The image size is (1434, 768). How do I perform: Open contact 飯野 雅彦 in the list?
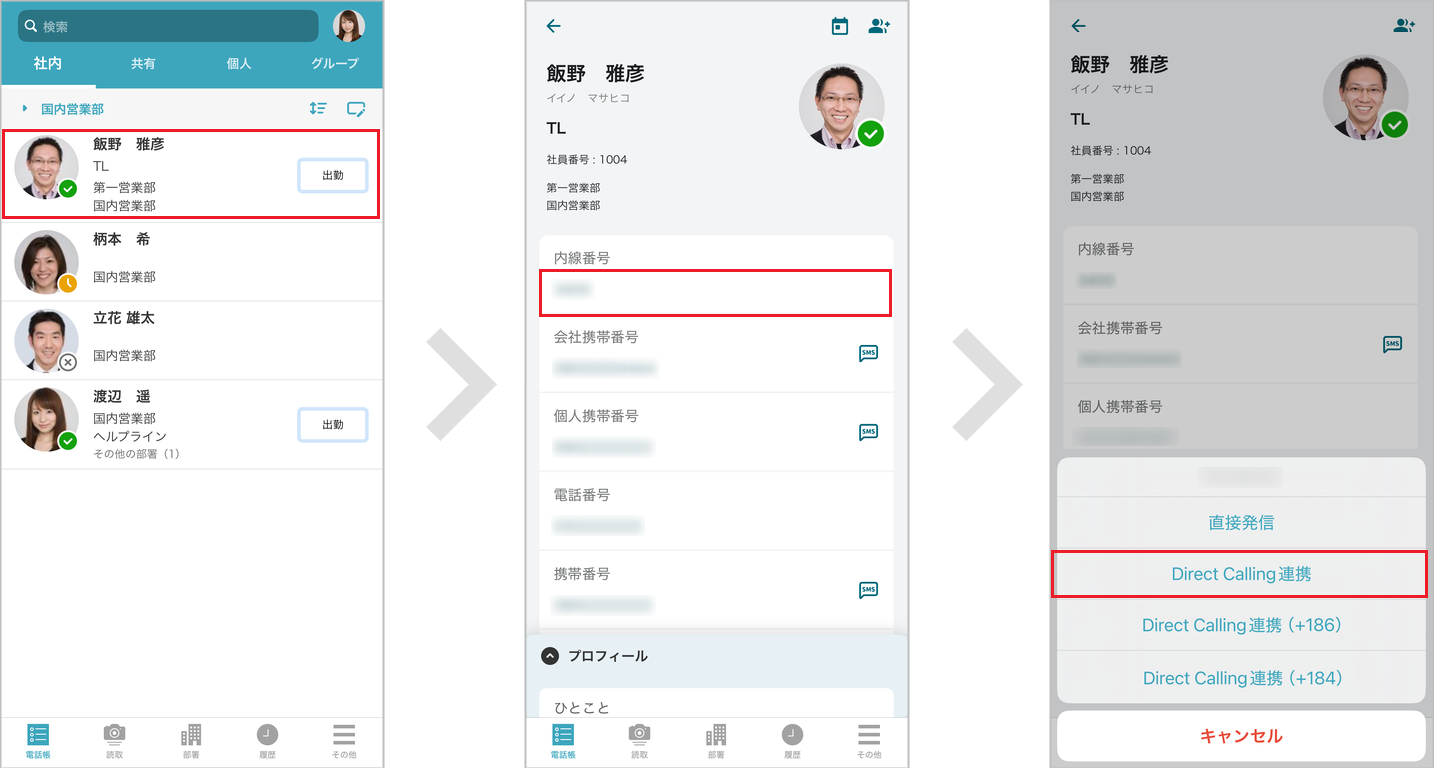pos(191,174)
